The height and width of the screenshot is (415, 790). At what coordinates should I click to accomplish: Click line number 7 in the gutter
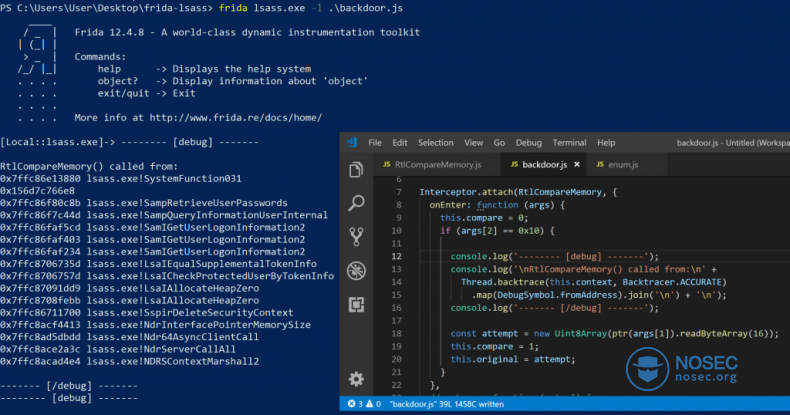click(399, 192)
